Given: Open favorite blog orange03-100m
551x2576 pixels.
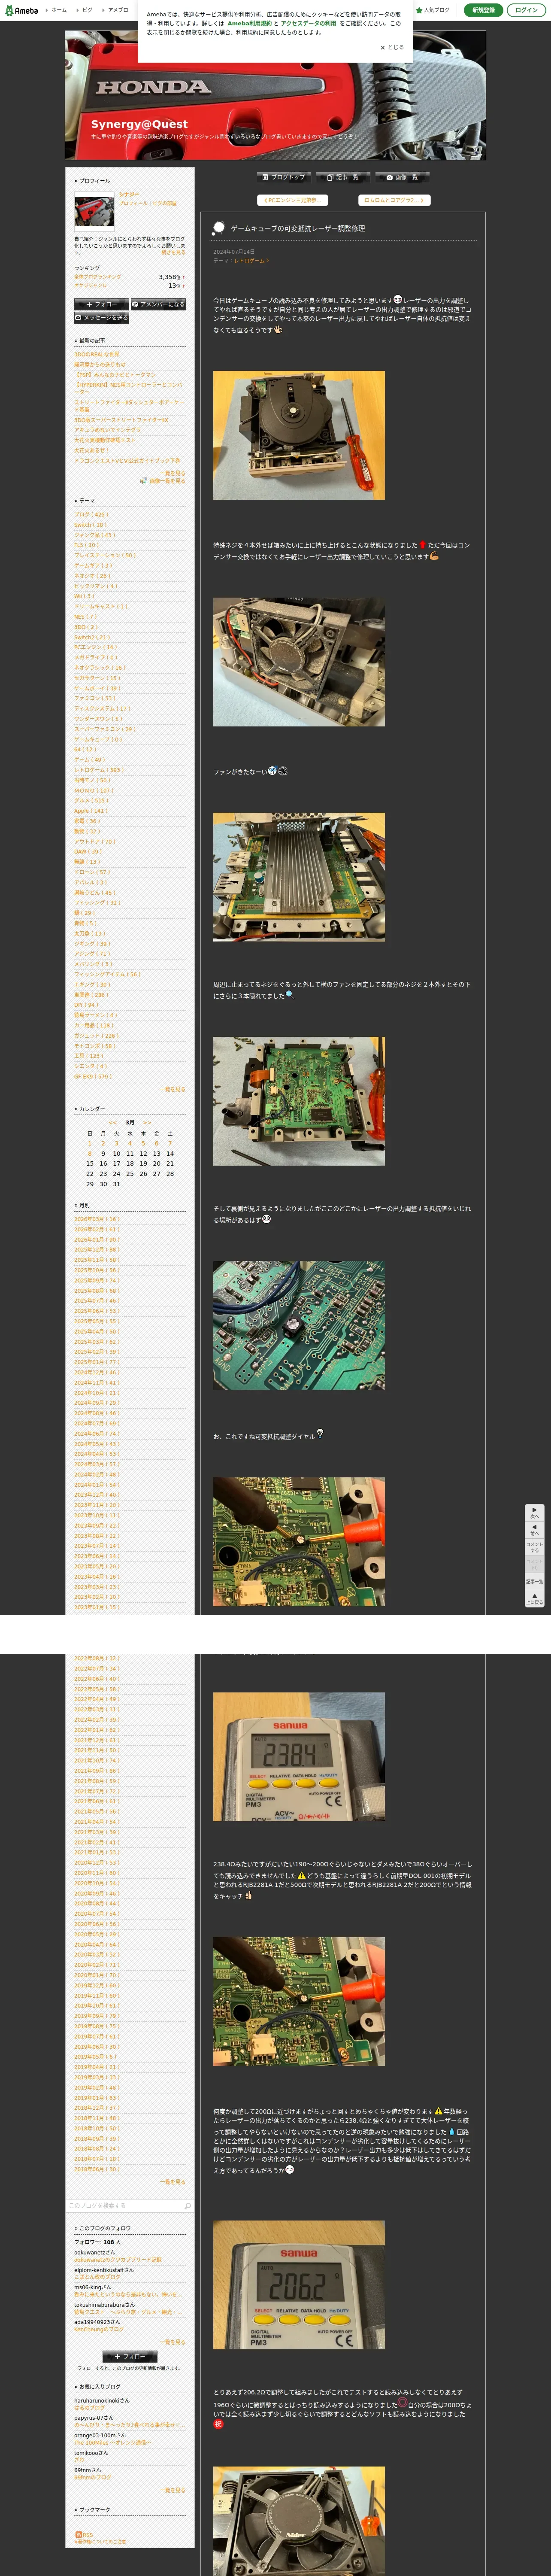Looking at the screenshot, I should tap(100, 2435).
